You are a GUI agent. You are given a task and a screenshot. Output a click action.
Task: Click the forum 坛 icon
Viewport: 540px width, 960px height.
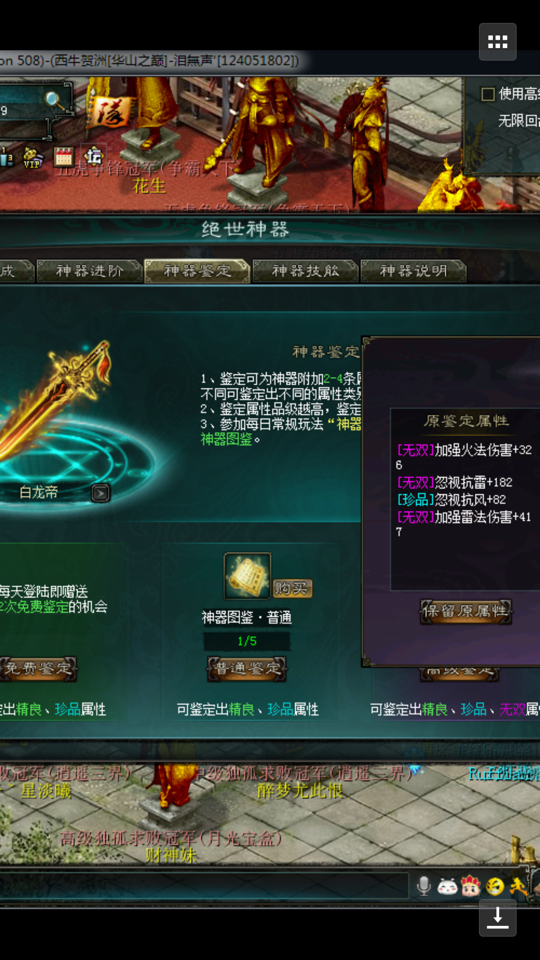[x=94, y=156]
